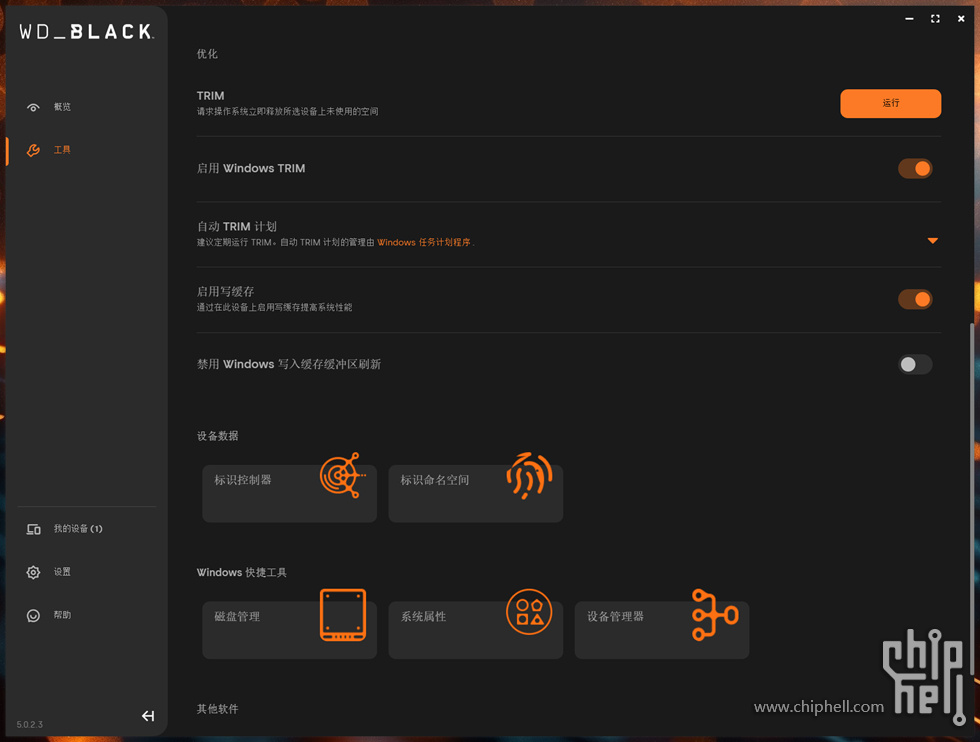This screenshot has height=742, width=980.
Task: Click the wrench tools icon in sidebar
Action: click(33, 150)
